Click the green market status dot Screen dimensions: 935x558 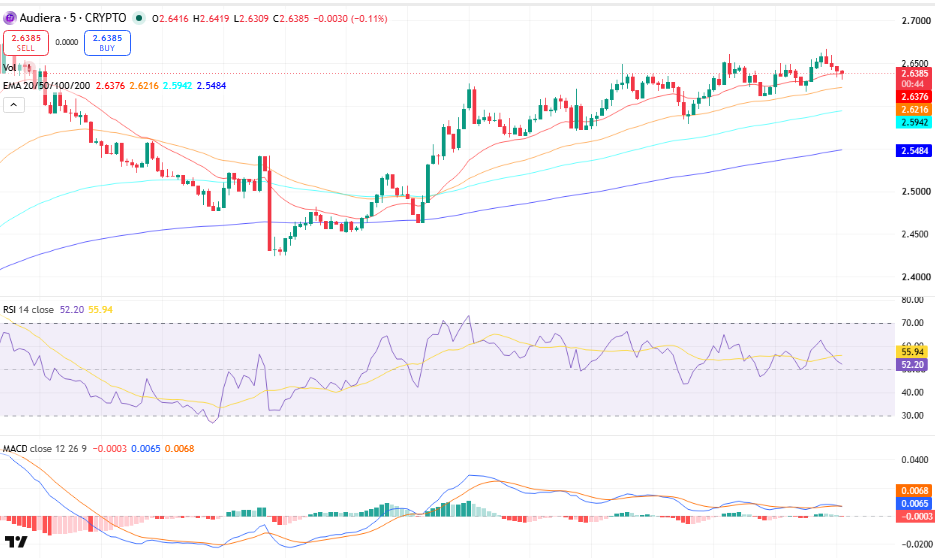(x=139, y=18)
